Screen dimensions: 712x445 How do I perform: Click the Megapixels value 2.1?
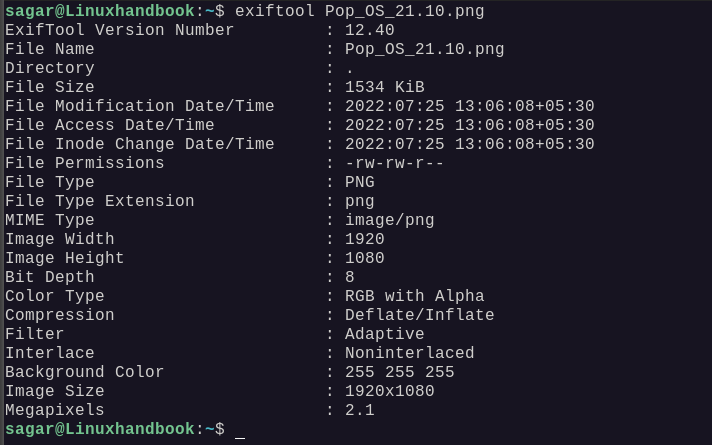pos(360,410)
